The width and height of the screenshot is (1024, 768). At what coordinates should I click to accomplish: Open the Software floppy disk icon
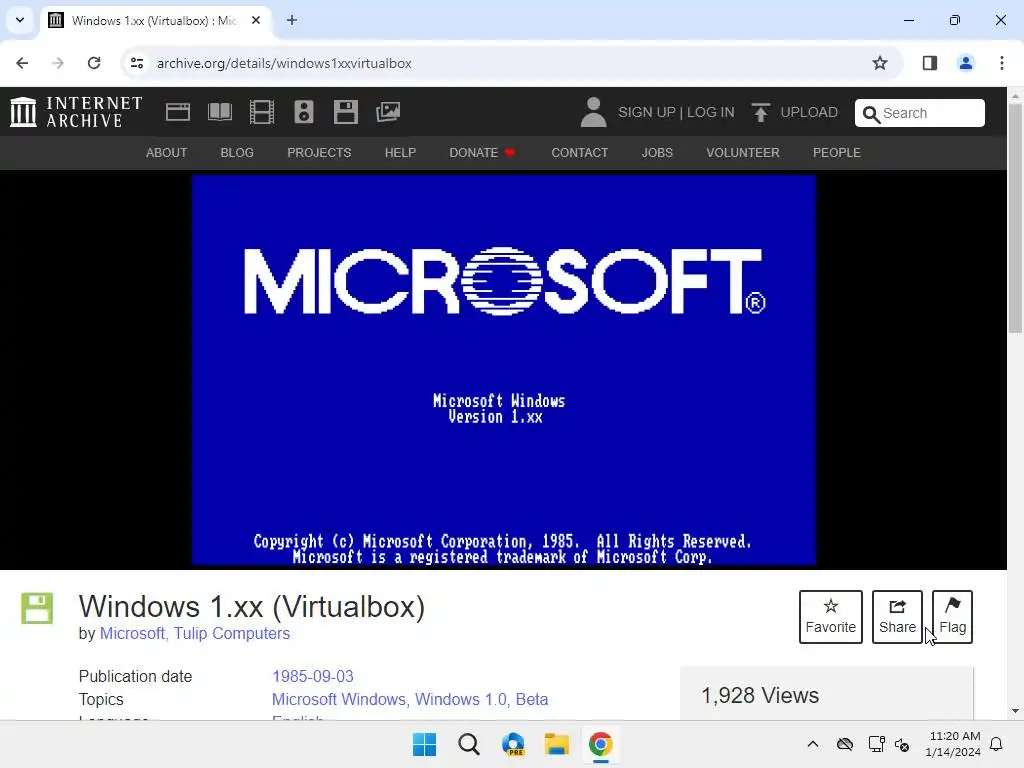pos(345,112)
